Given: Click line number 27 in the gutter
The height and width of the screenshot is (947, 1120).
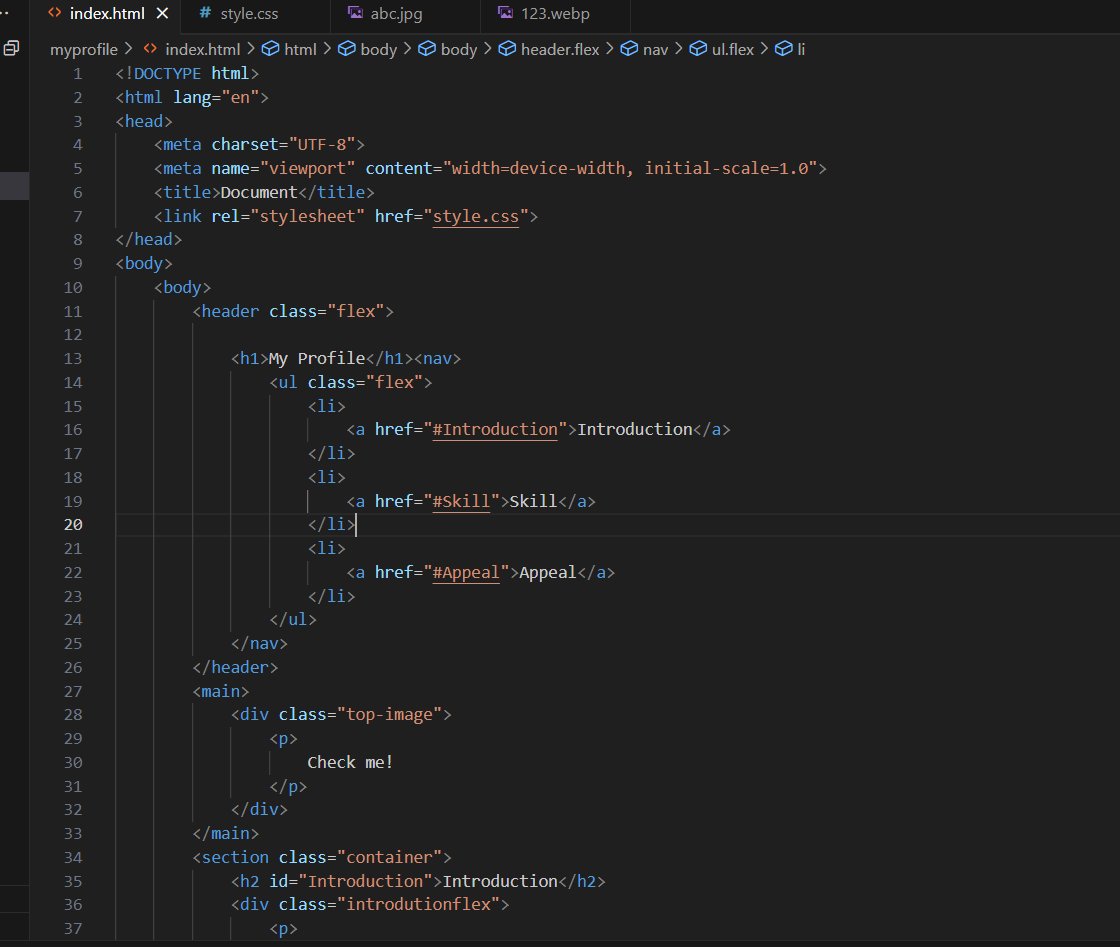Looking at the screenshot, I should [72, 691].
